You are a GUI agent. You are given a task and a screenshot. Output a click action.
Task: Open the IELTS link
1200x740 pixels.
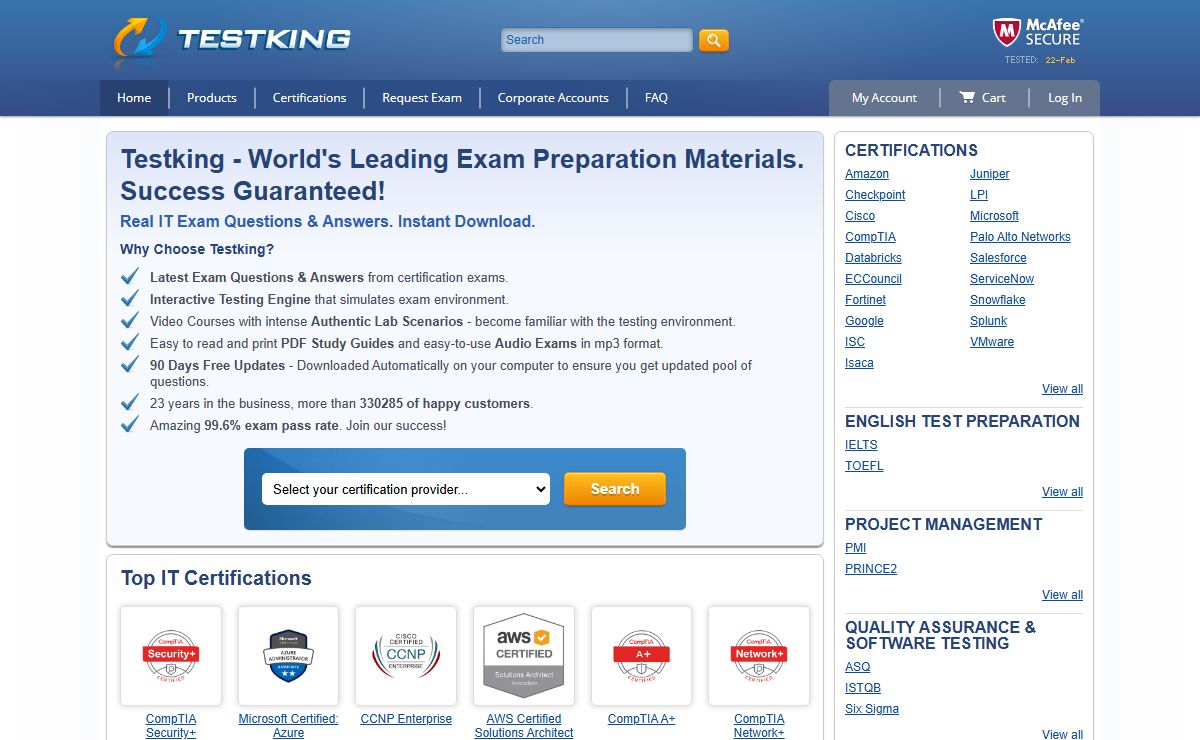tap(861, 445)
